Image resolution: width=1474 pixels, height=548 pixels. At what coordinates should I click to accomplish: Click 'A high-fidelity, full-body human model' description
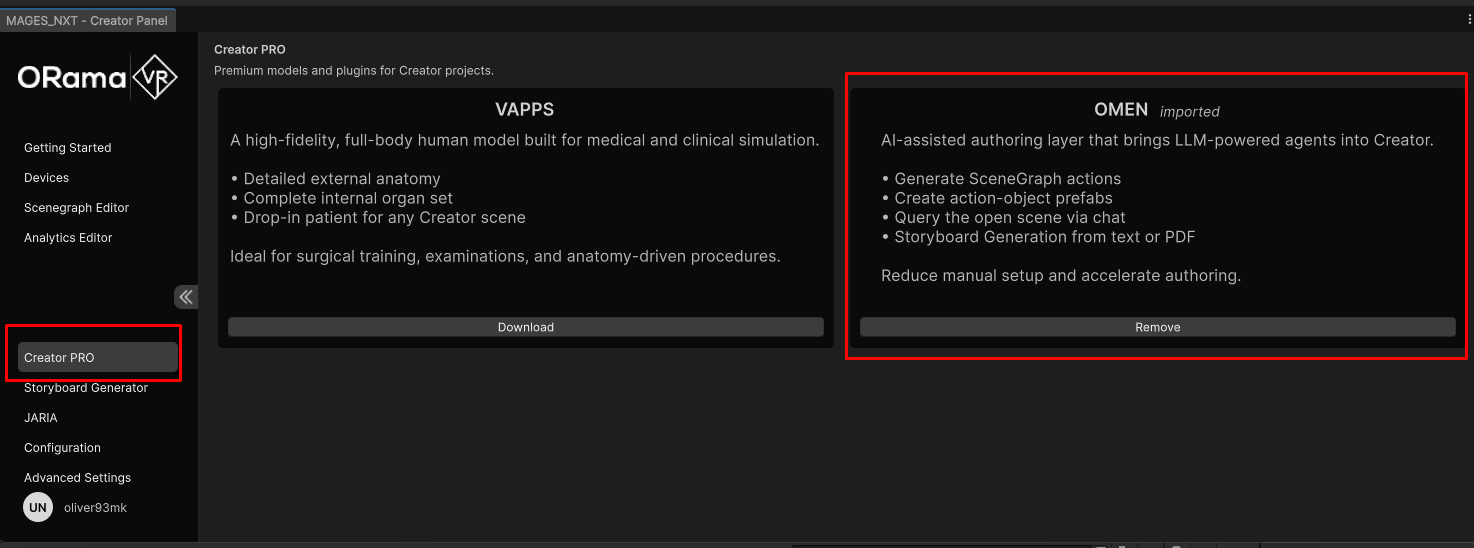(525, 140)
